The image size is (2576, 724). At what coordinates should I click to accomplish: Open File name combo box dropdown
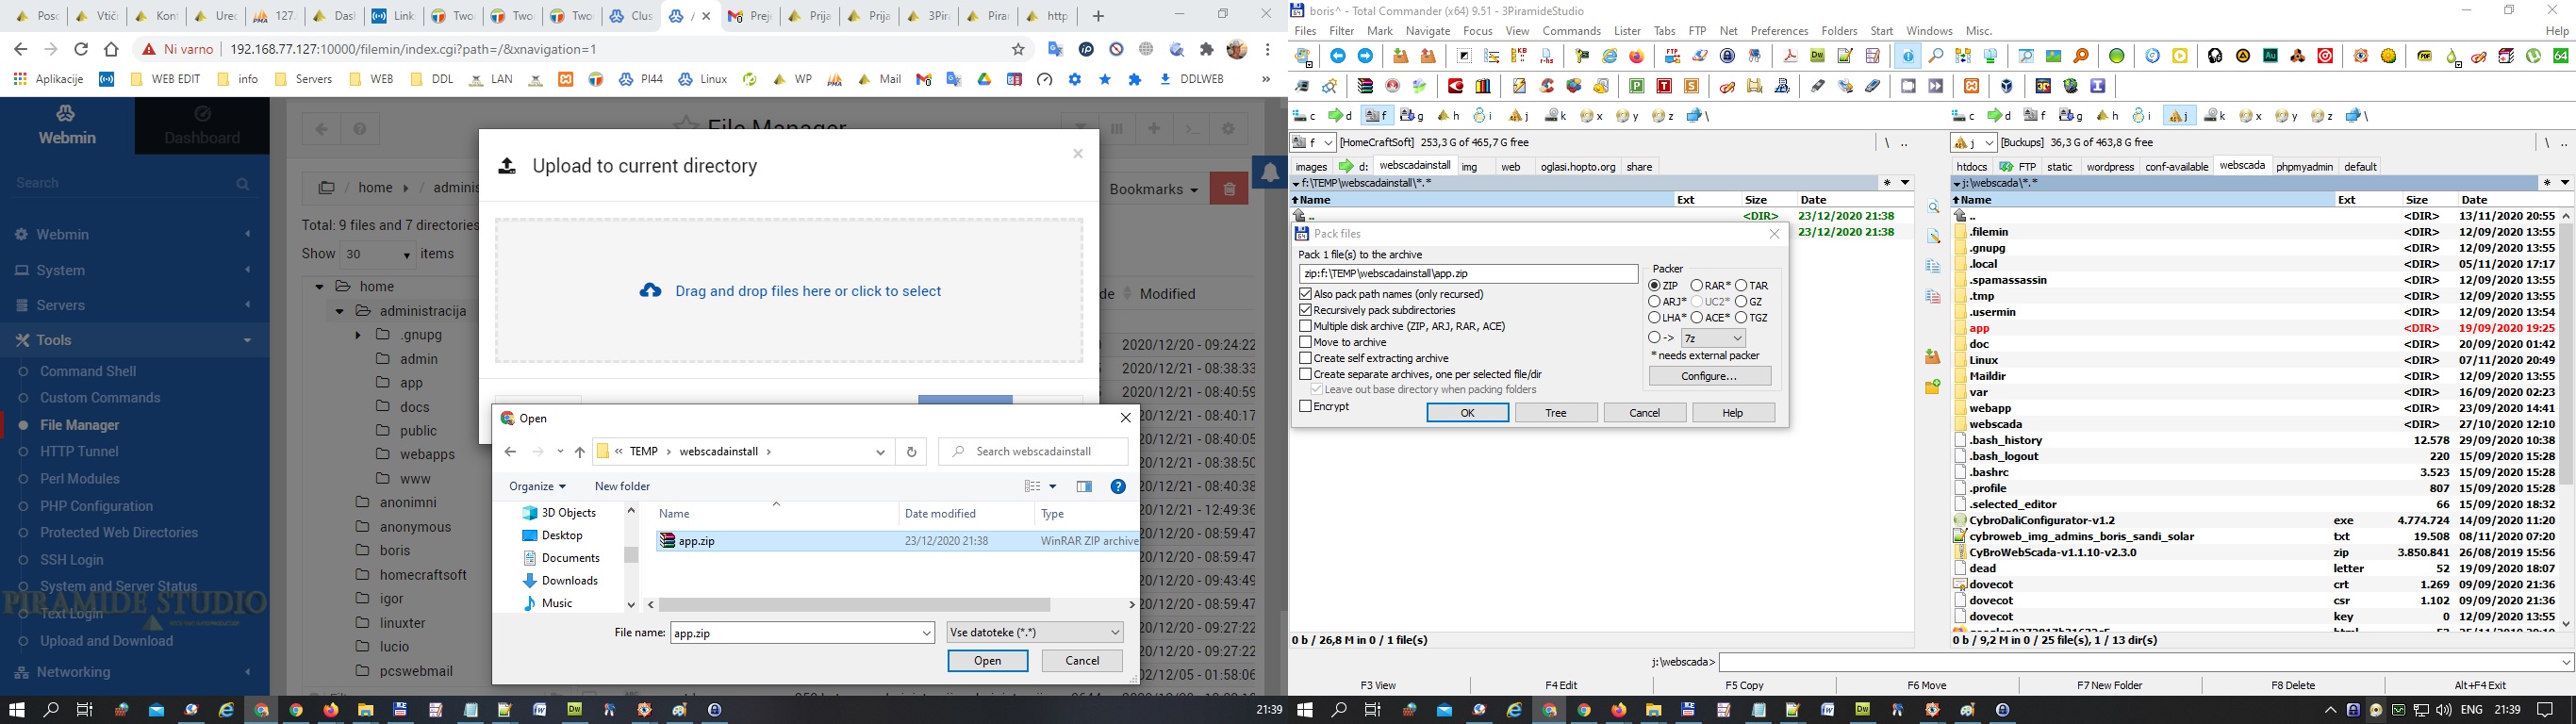coord(926,633)
